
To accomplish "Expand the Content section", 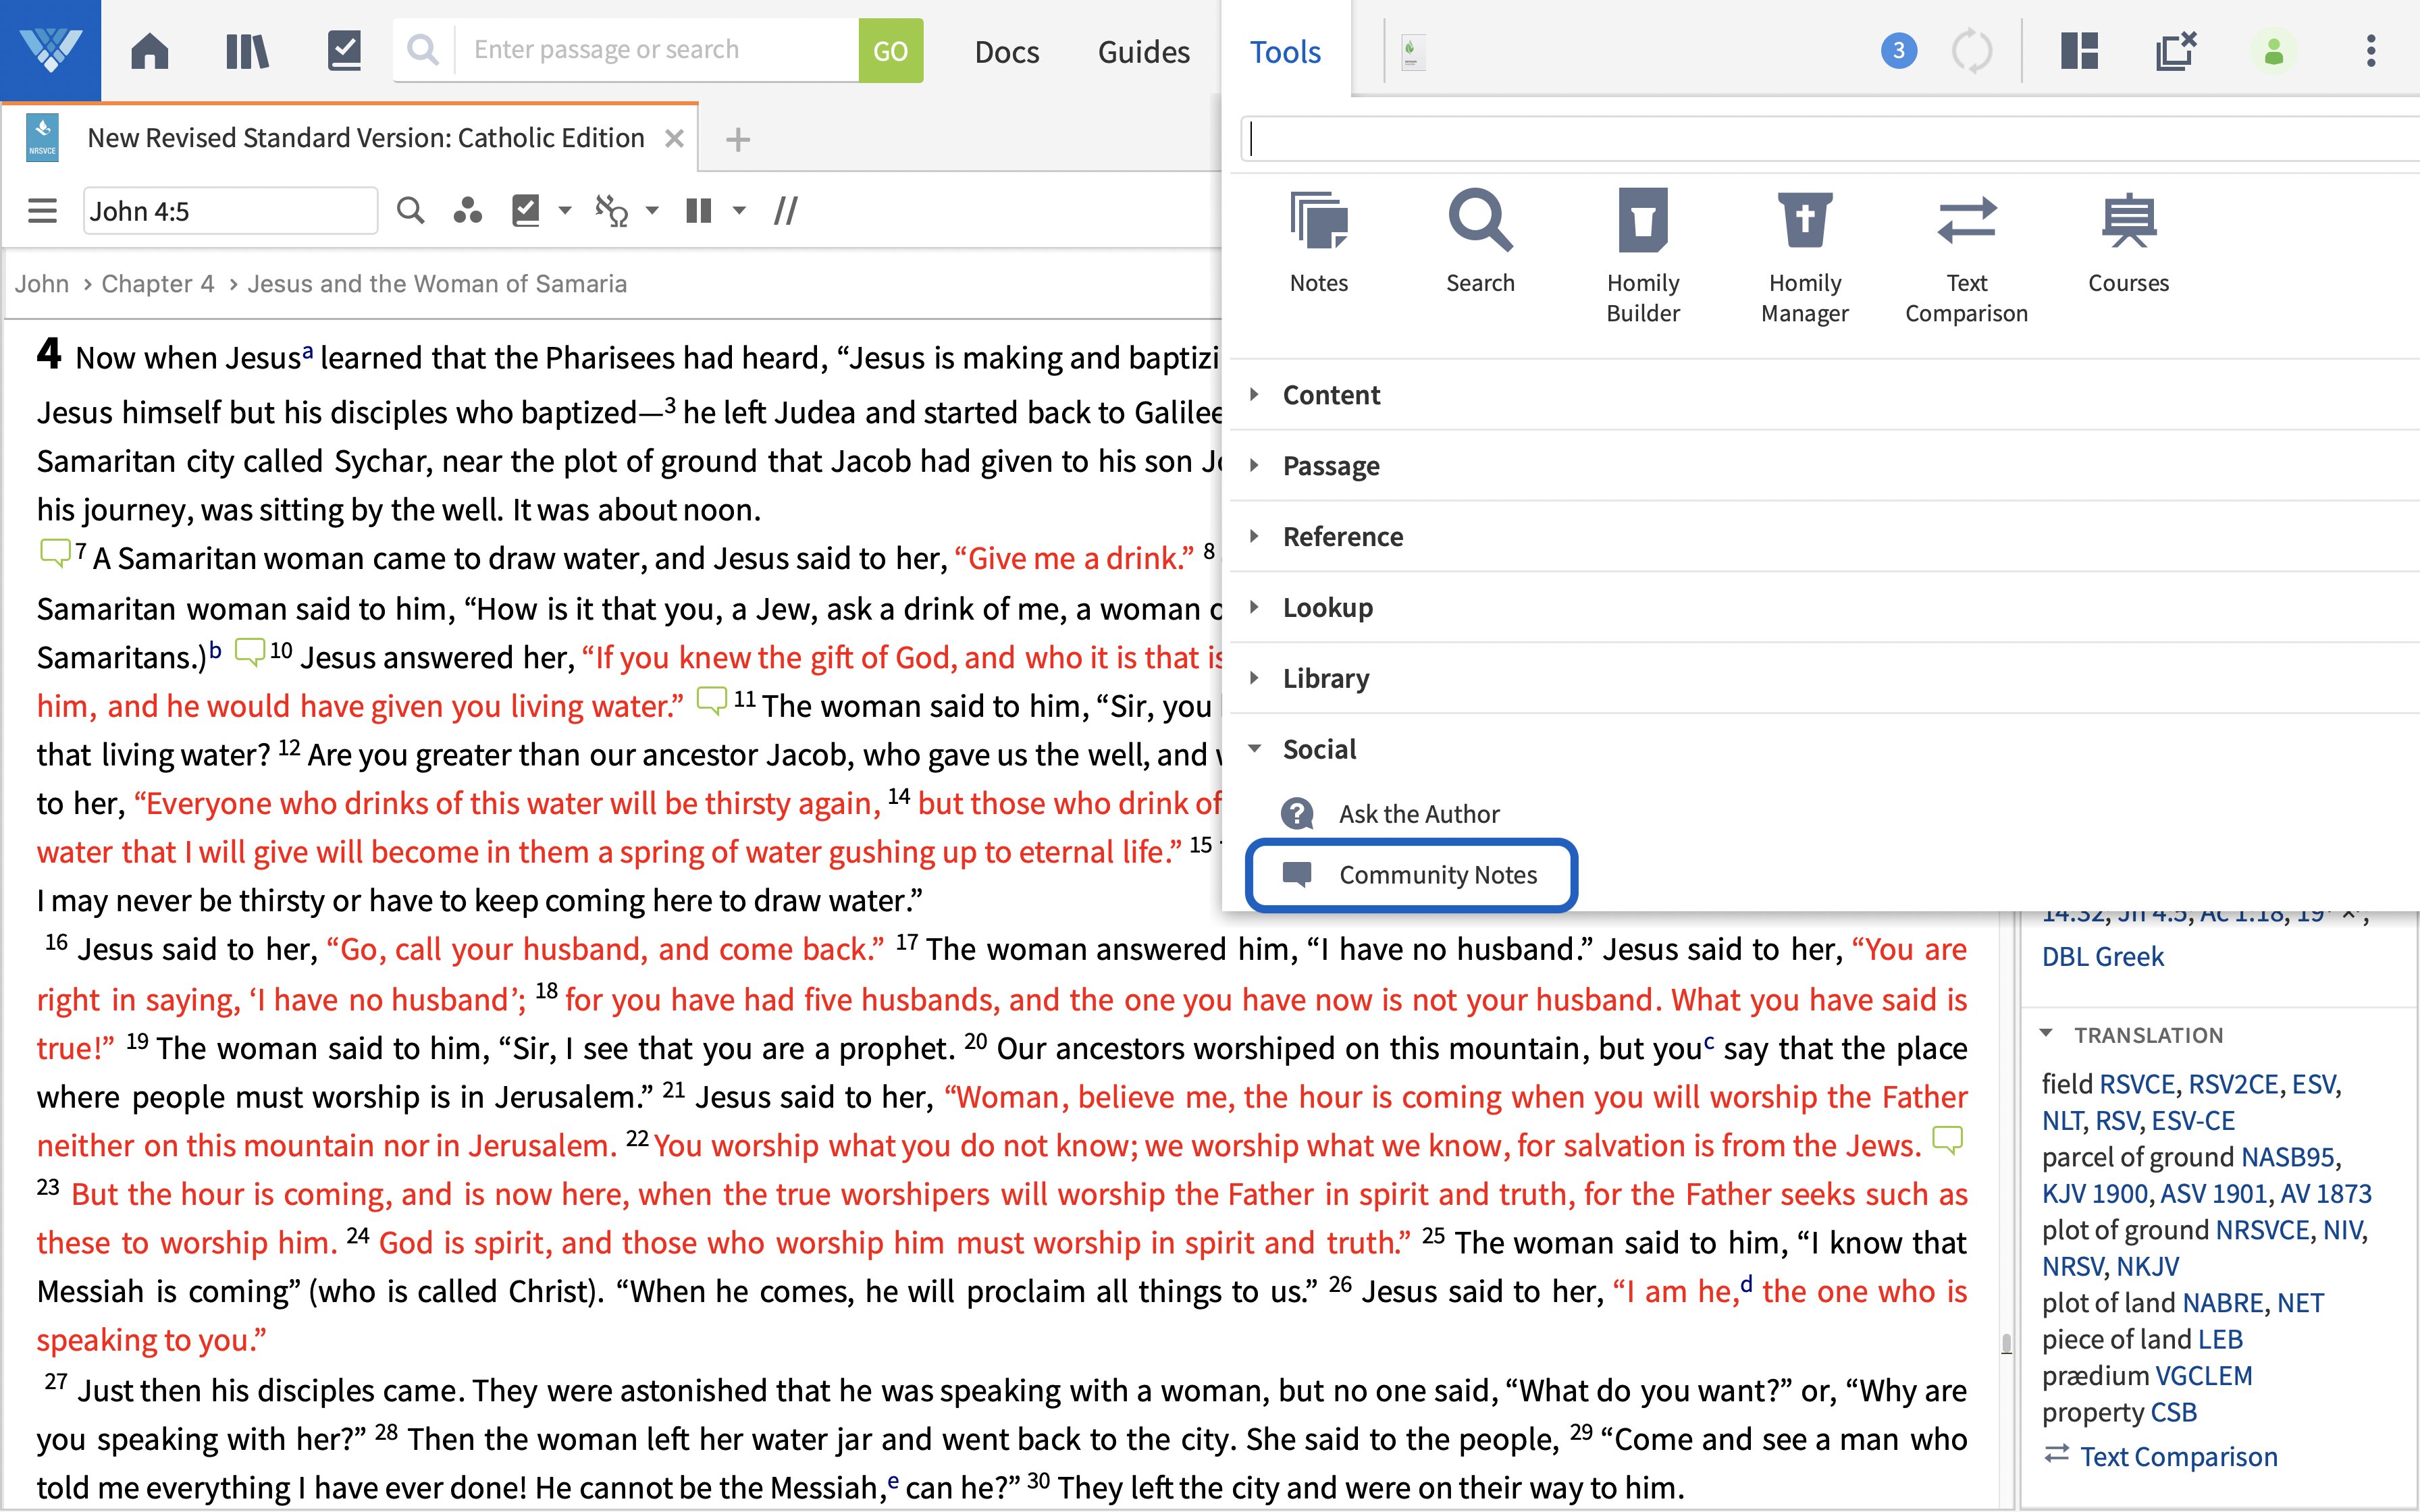I will [1330, 395].
